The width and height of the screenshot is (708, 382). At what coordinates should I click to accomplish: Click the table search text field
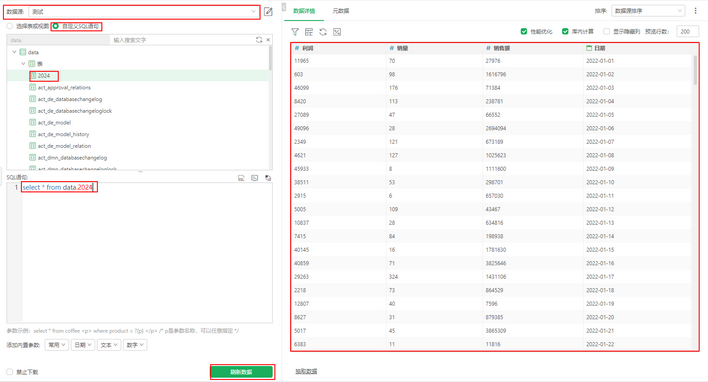coord(181,40)
